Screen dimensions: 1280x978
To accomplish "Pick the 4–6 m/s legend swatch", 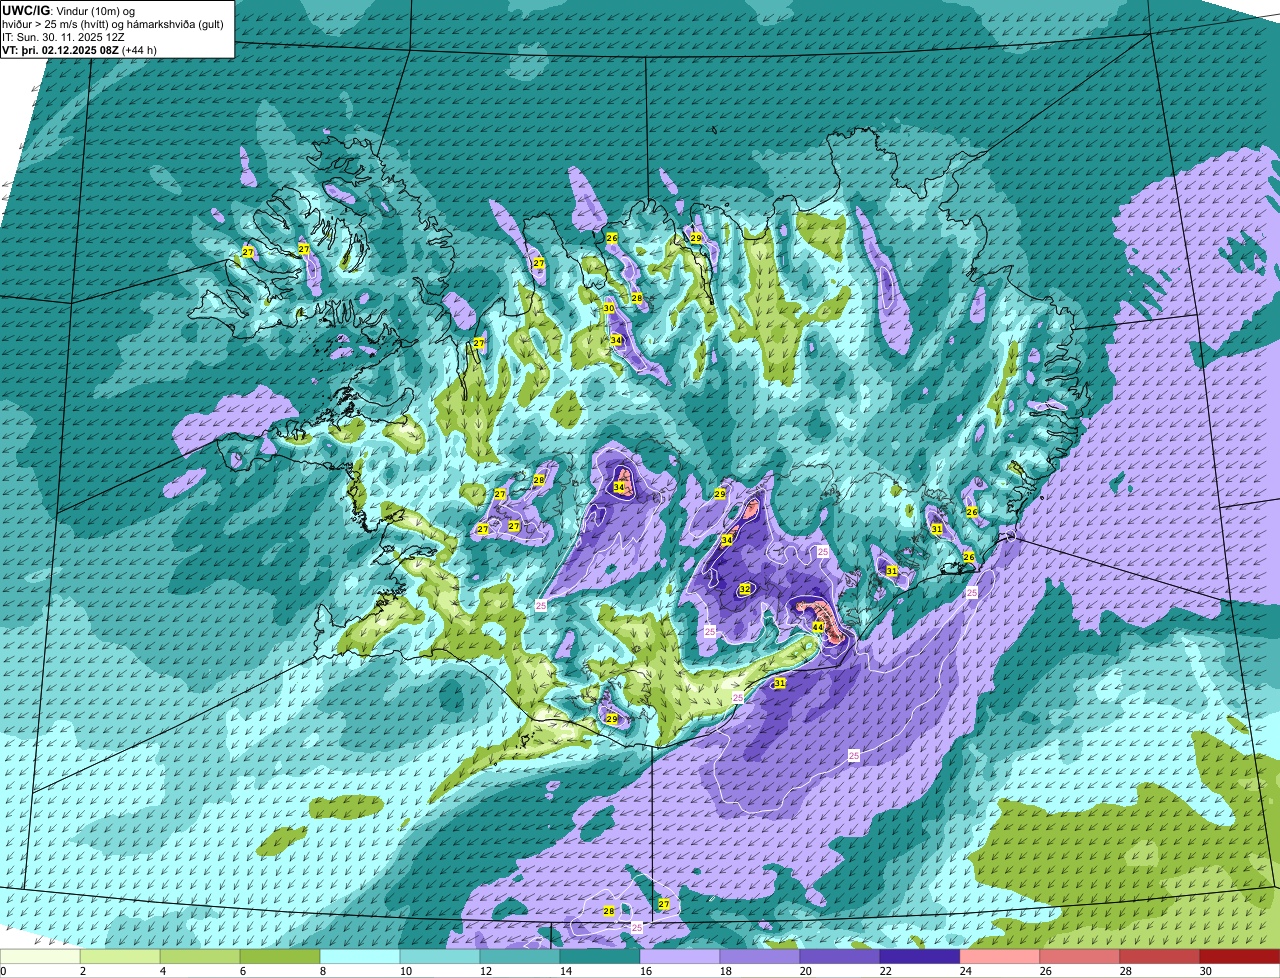I will [x=200, y=957].
